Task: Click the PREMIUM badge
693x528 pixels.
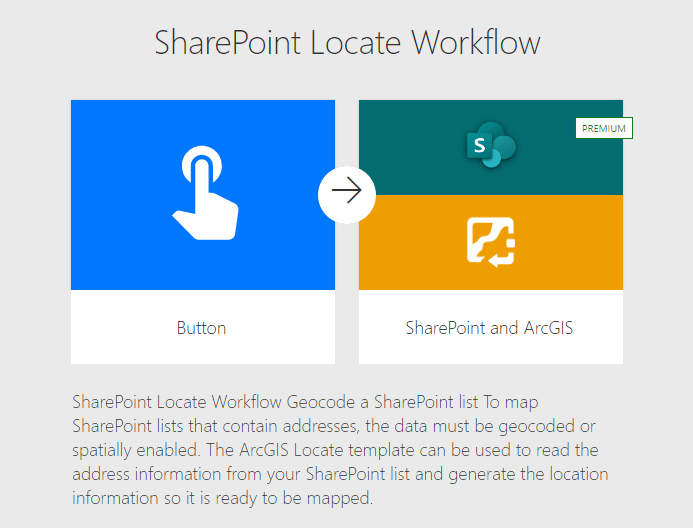Action: pyautogui.click(x=604, y=128)
